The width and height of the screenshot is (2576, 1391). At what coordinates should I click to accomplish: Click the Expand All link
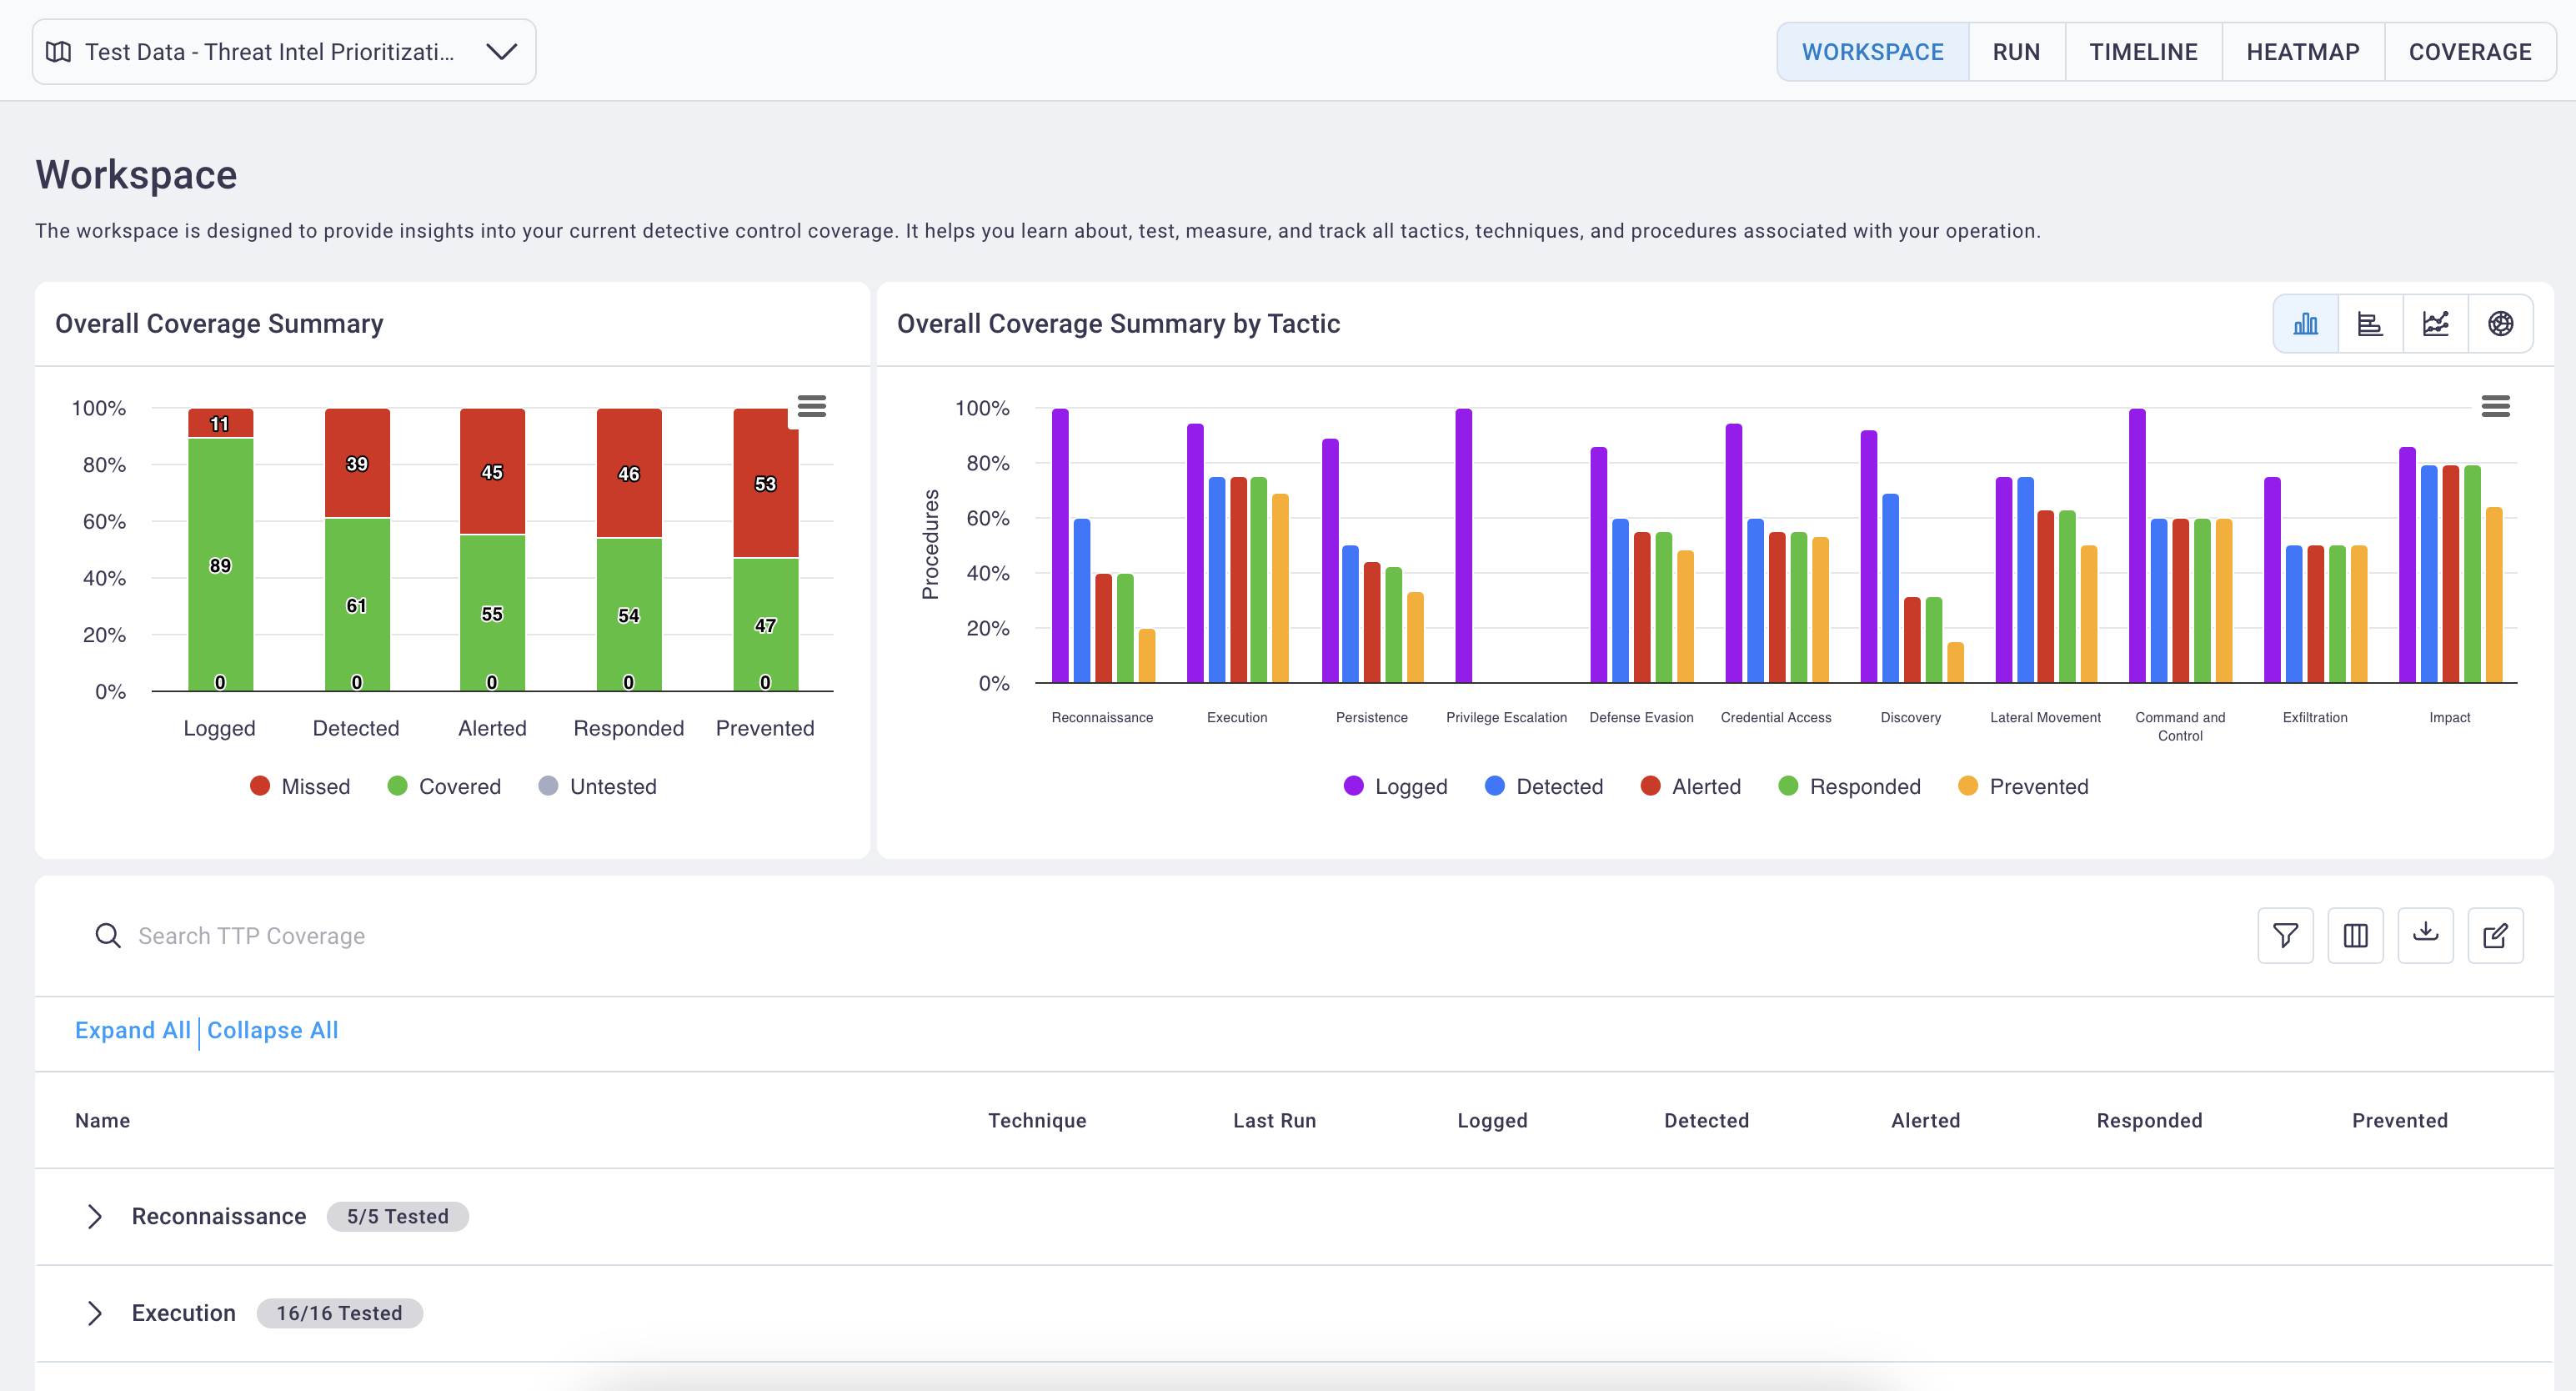[132, 1030]
